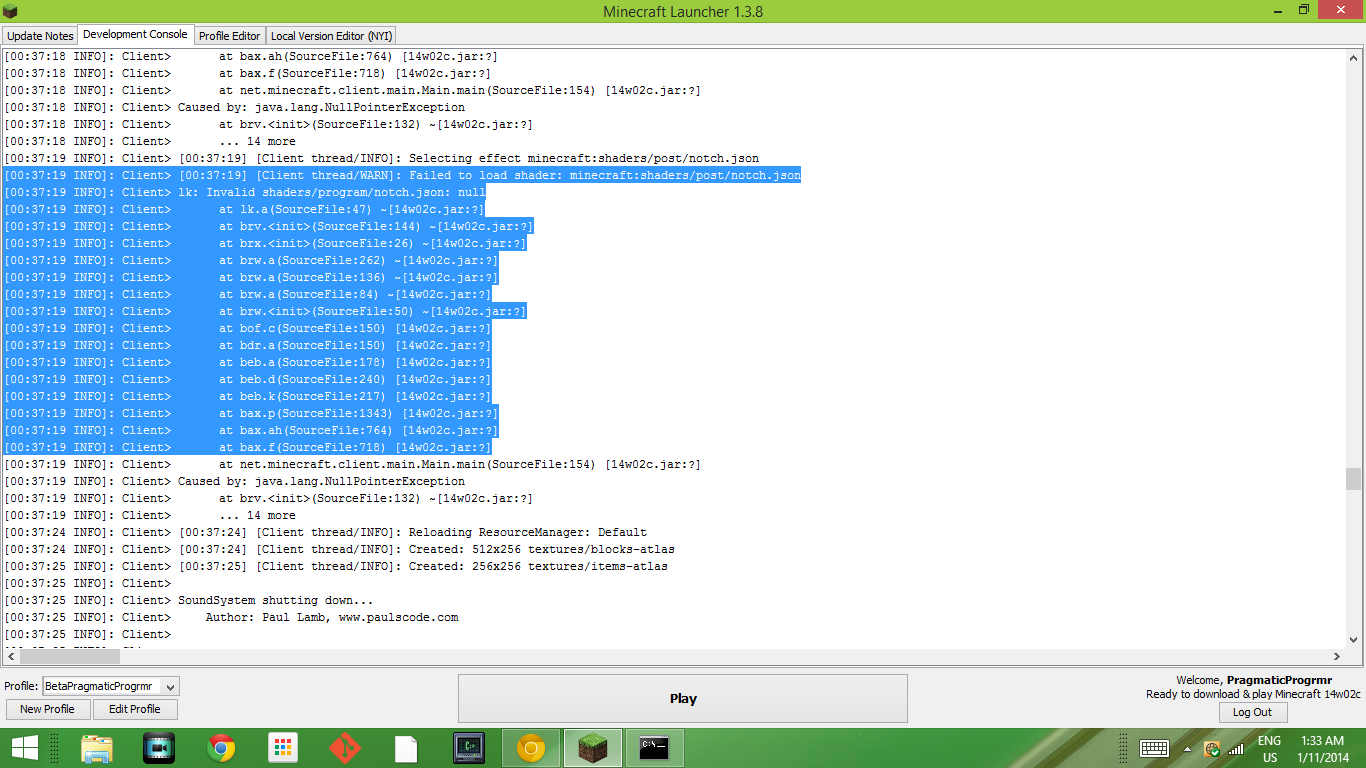Click the Windows Start button
This screenshot has width=1366, height=768.
pyautogui.click(x=24, y=748)
